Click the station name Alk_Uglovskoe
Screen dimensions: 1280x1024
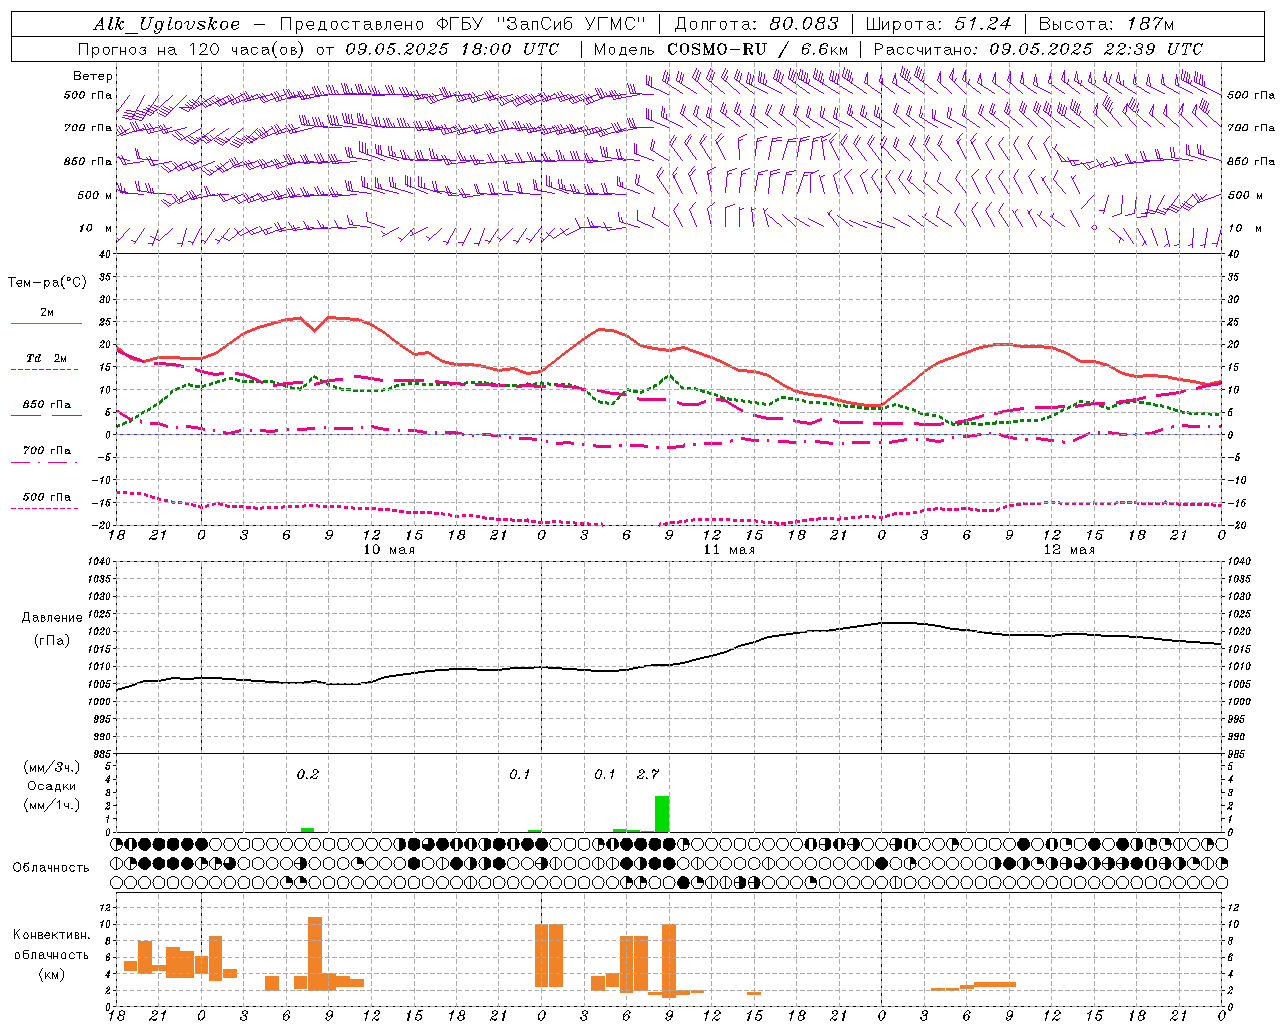pos(167,24)
